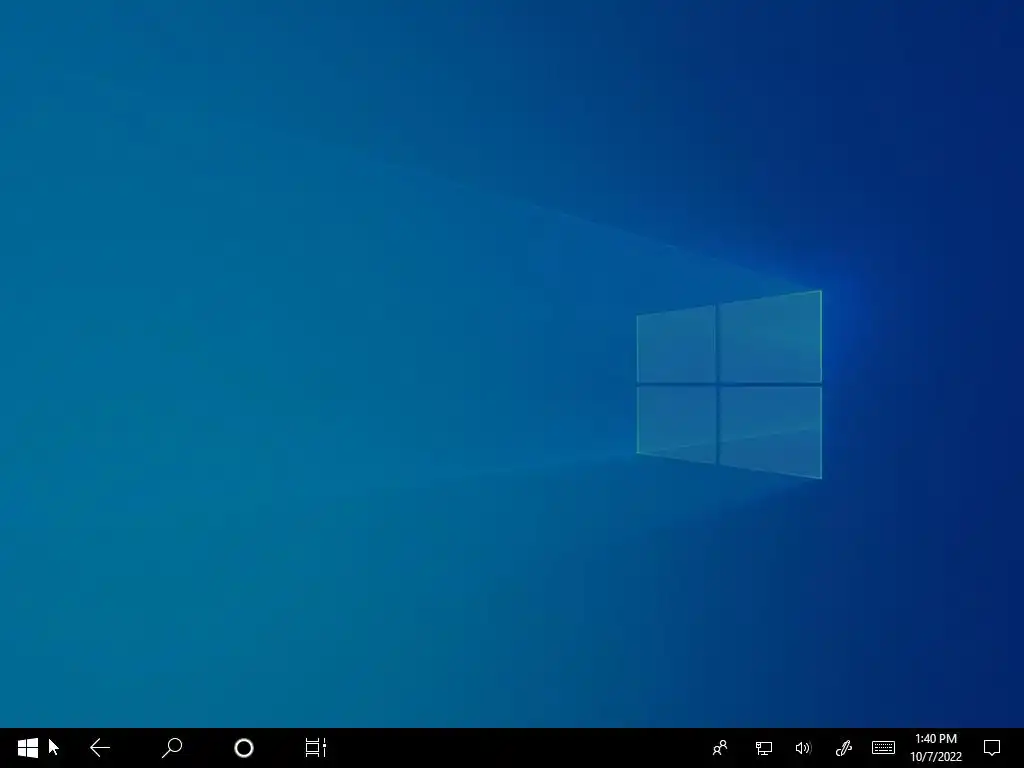Open Task View from the taskbar
Screen dimensions: 1024x768
tap(315, 748)
